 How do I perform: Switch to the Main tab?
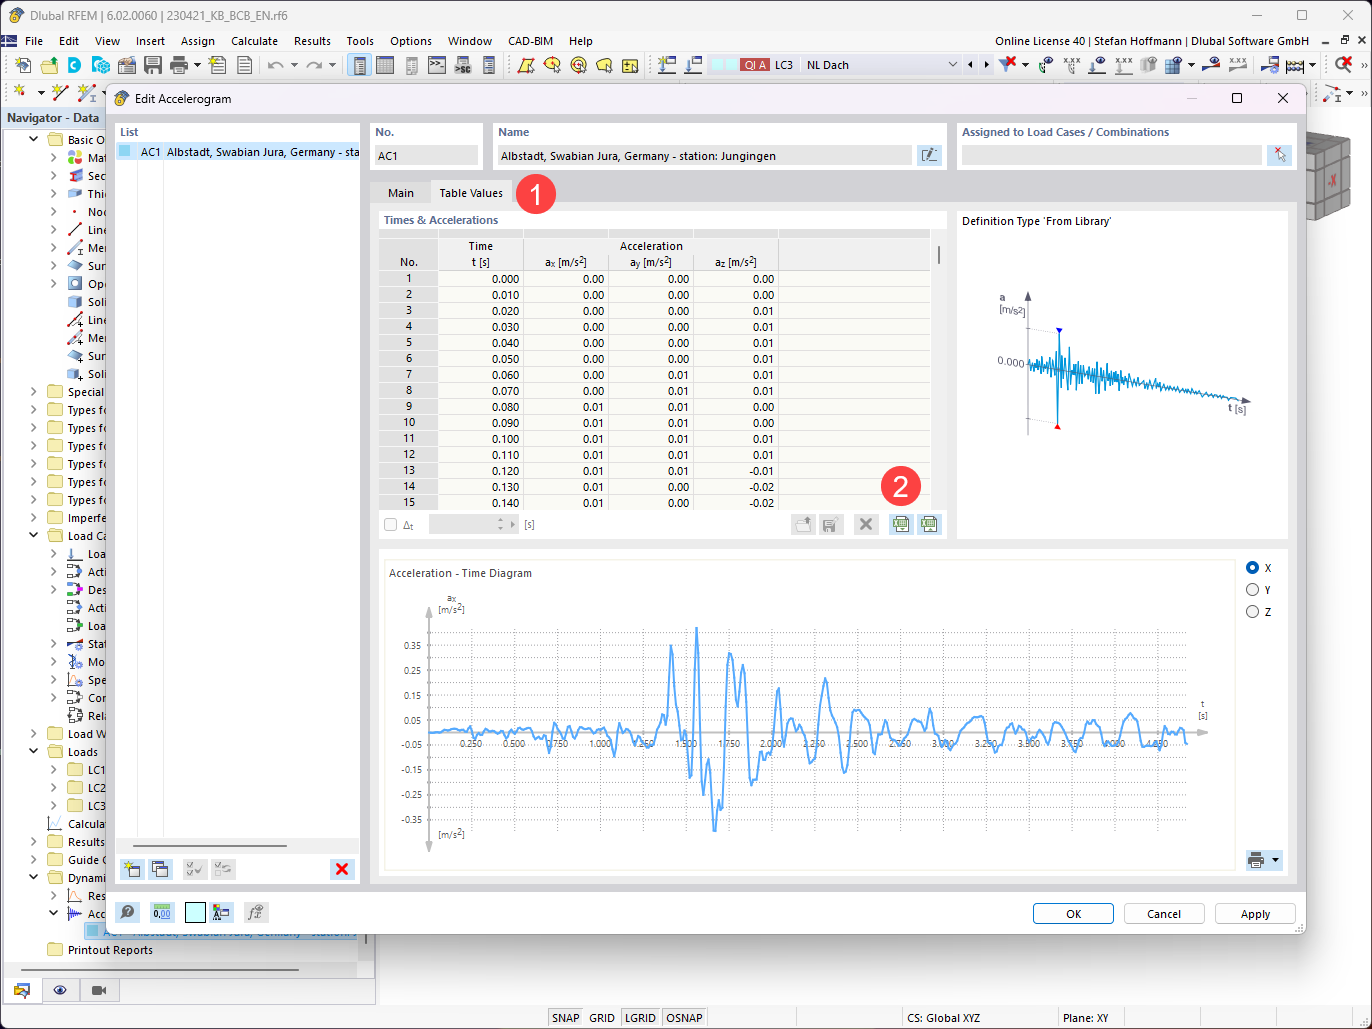tap(400, 192)
